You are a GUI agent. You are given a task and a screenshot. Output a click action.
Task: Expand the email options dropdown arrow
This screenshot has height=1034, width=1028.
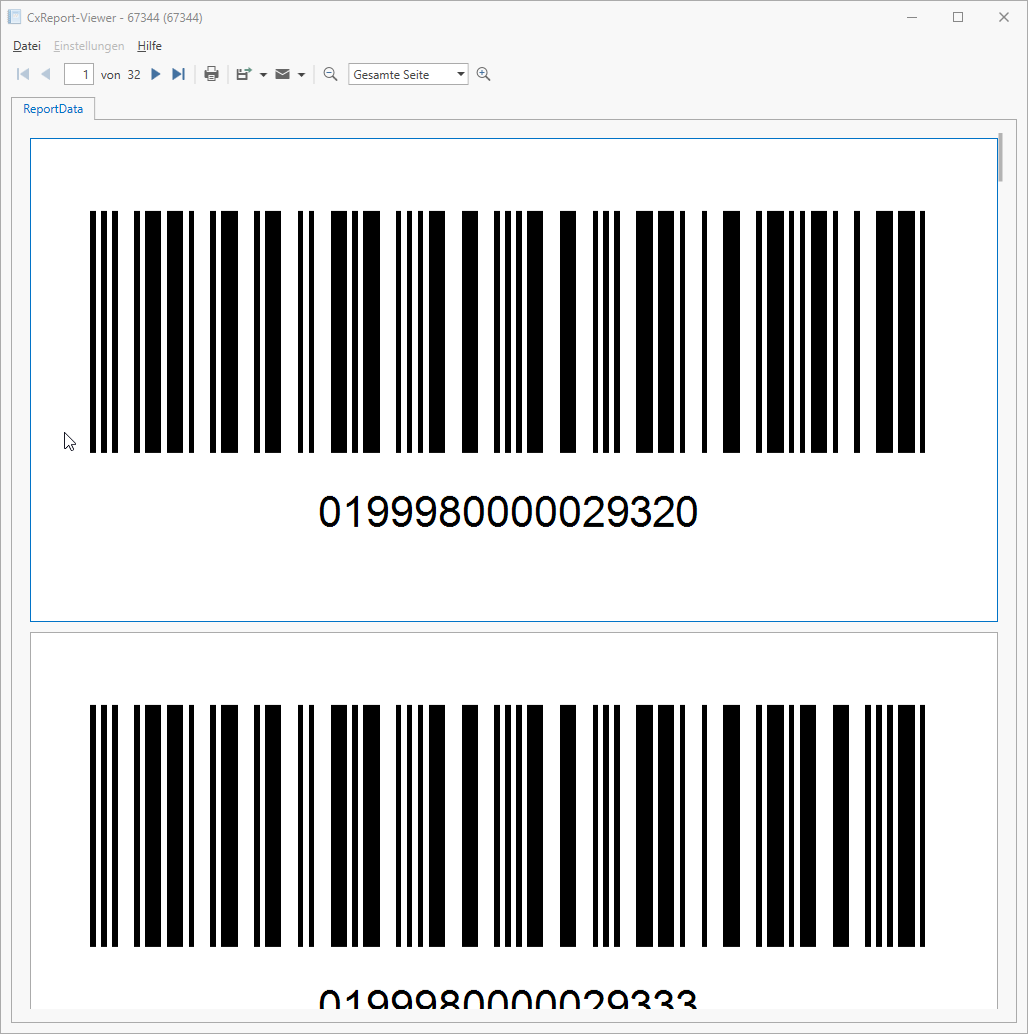pos(301,75)
